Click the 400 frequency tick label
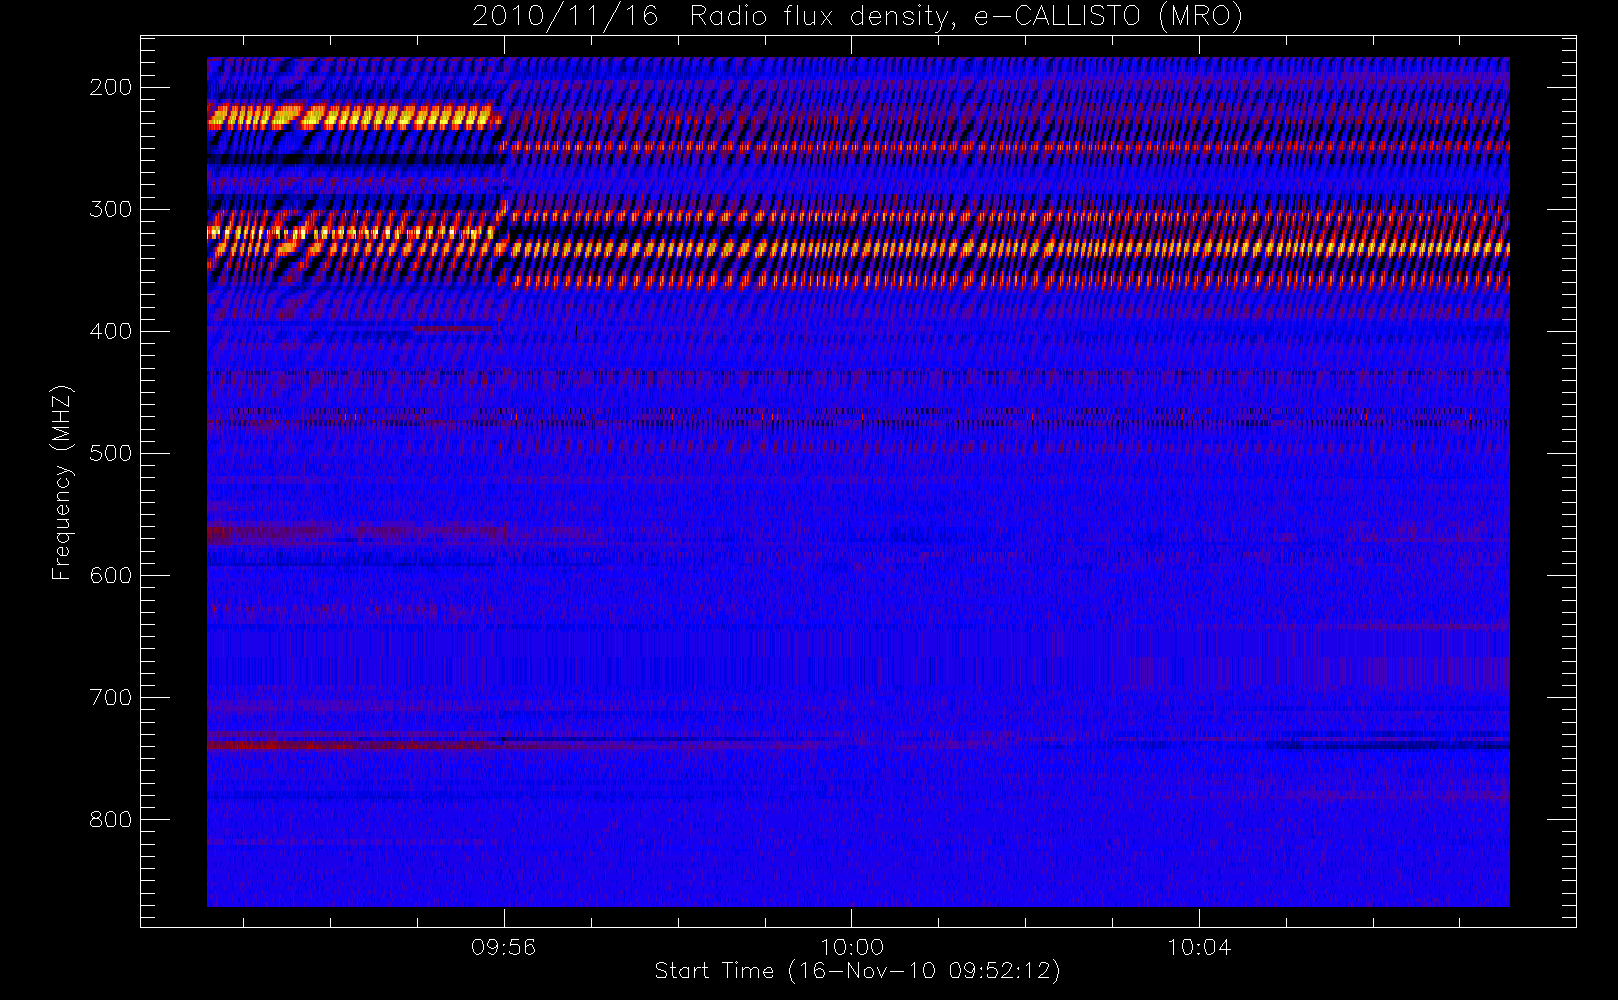The height and width of the screenshot is (1000, 1618). [110, 331]
